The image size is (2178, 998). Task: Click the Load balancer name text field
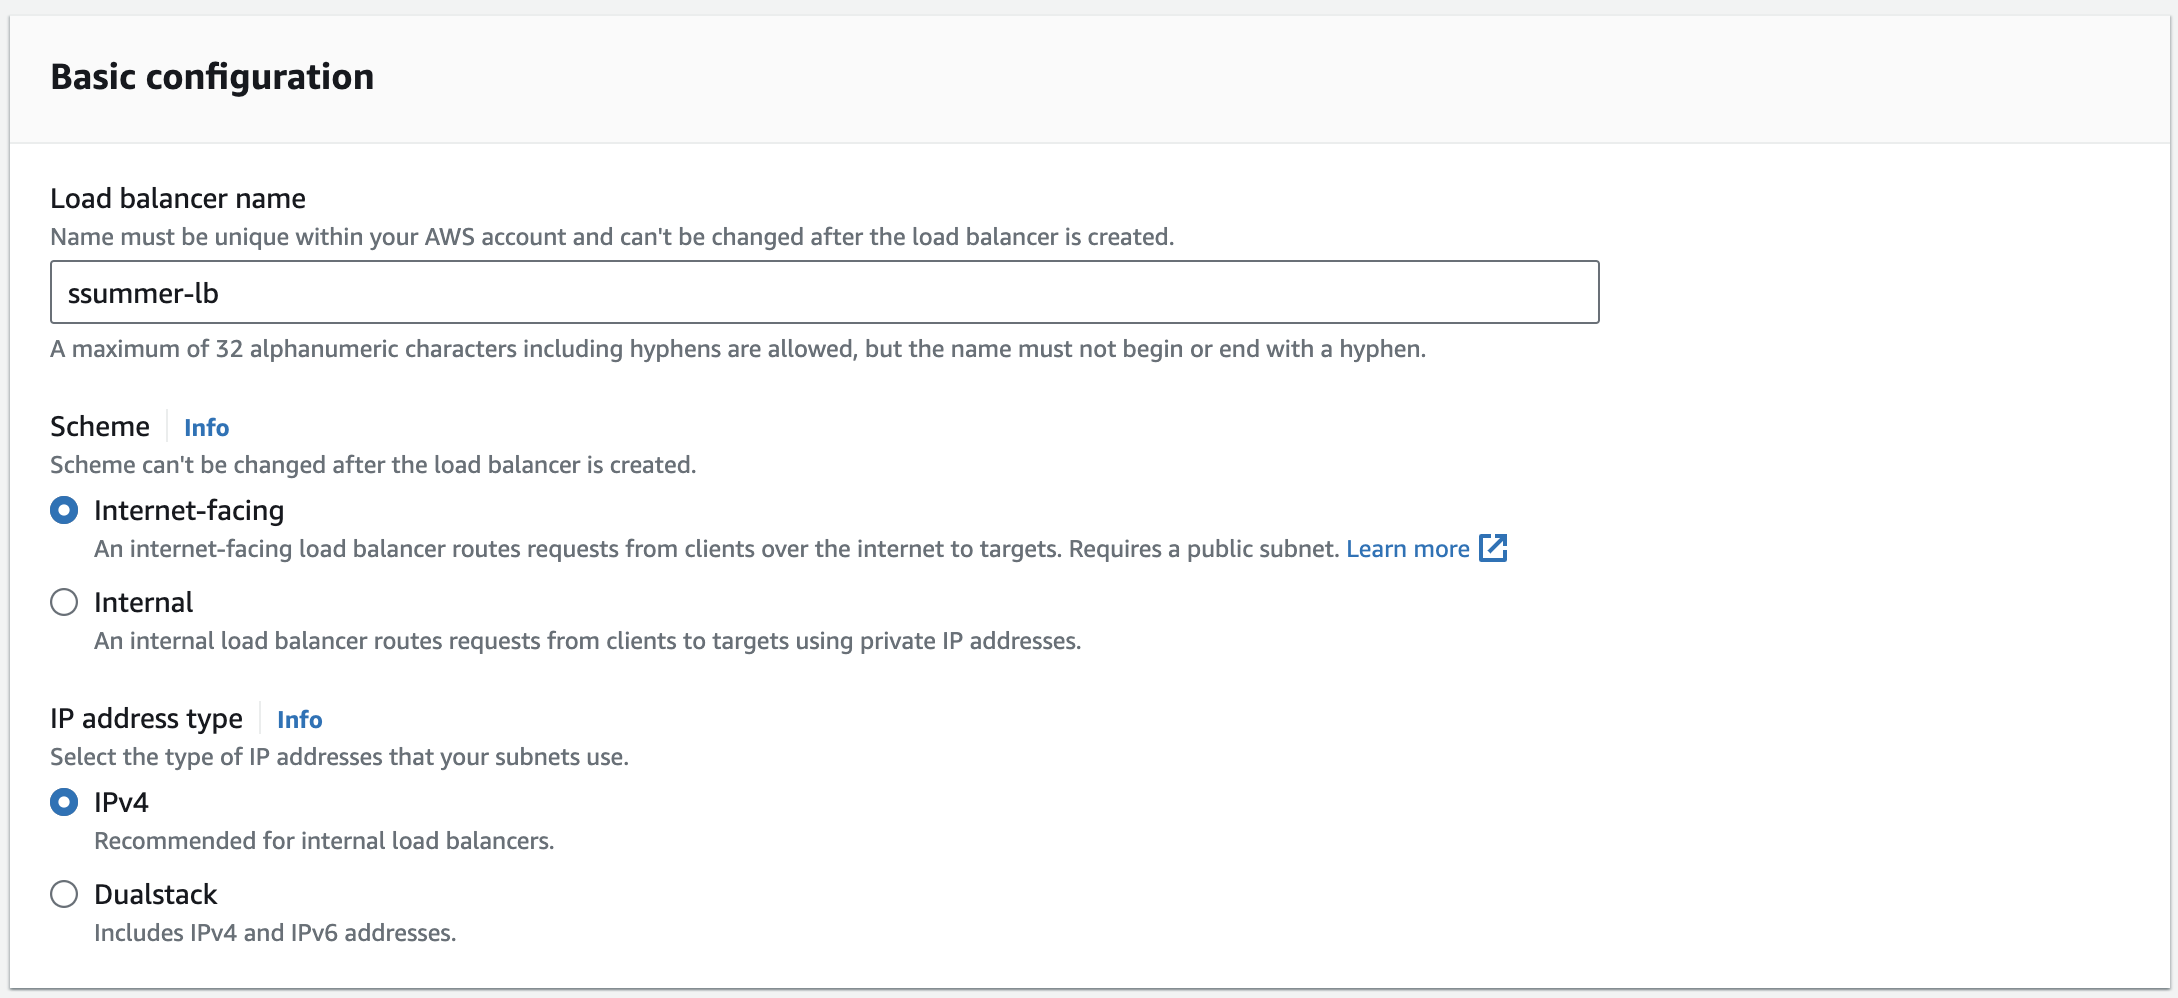pos(824,292)
